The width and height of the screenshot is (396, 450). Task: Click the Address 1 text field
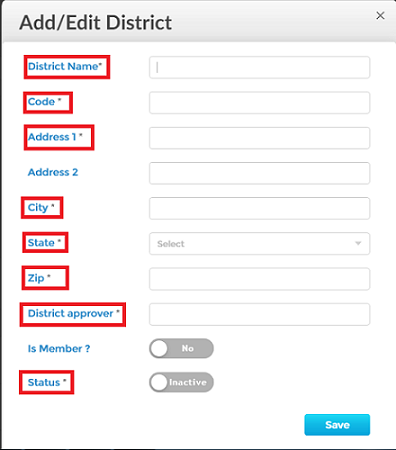pos(259,138)
